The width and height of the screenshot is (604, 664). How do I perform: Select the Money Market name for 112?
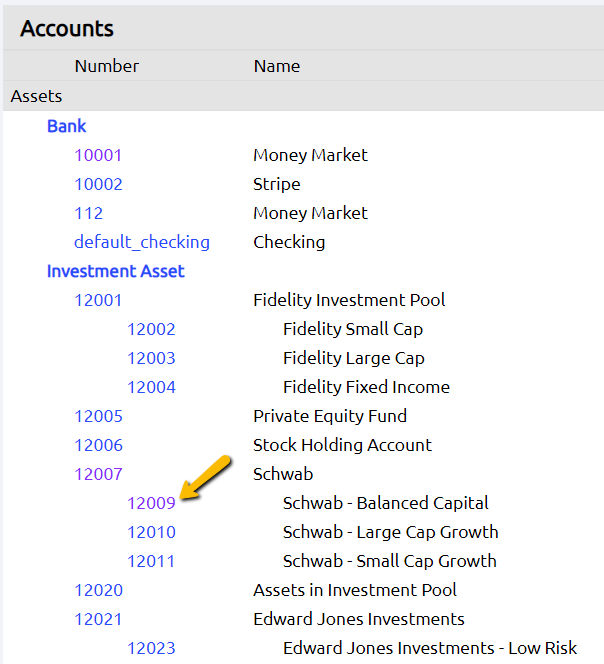pos(310,213)
